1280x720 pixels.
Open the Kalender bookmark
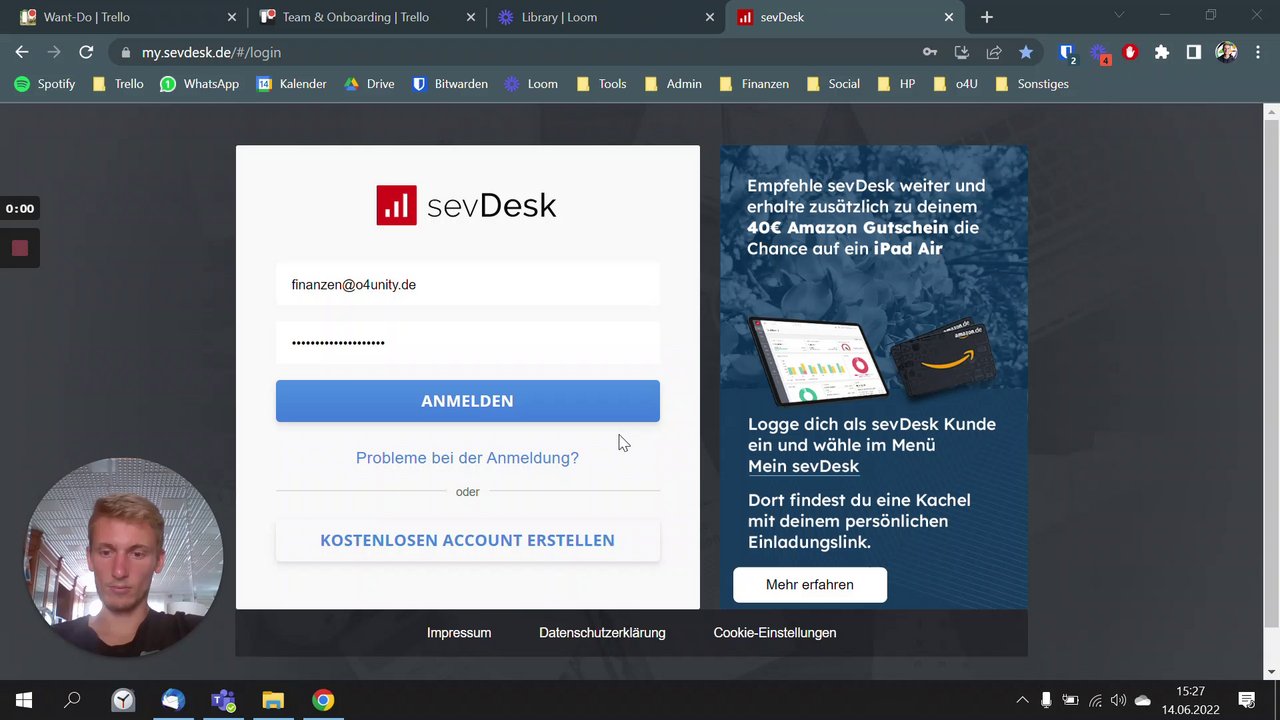pos(292,84)
